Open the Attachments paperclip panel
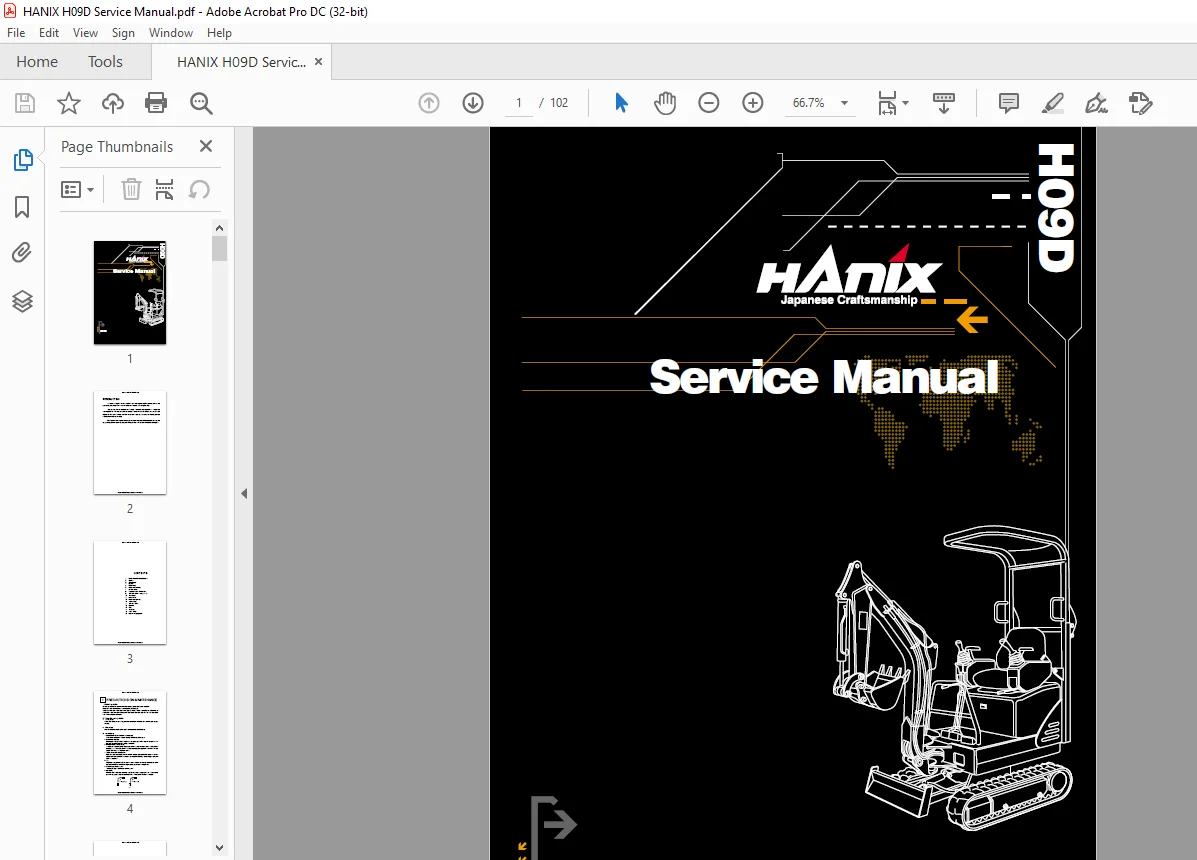The image size is (1197, 860). point(22,253)
